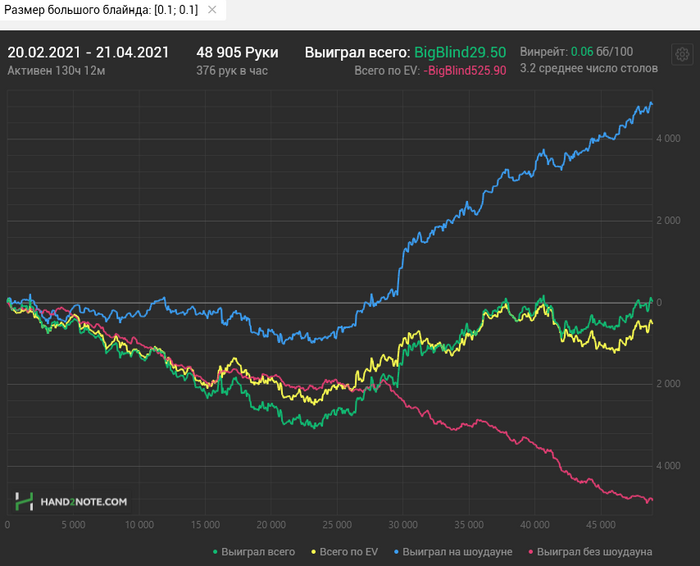Click the green legend dot for total winnings

(215, 552)
